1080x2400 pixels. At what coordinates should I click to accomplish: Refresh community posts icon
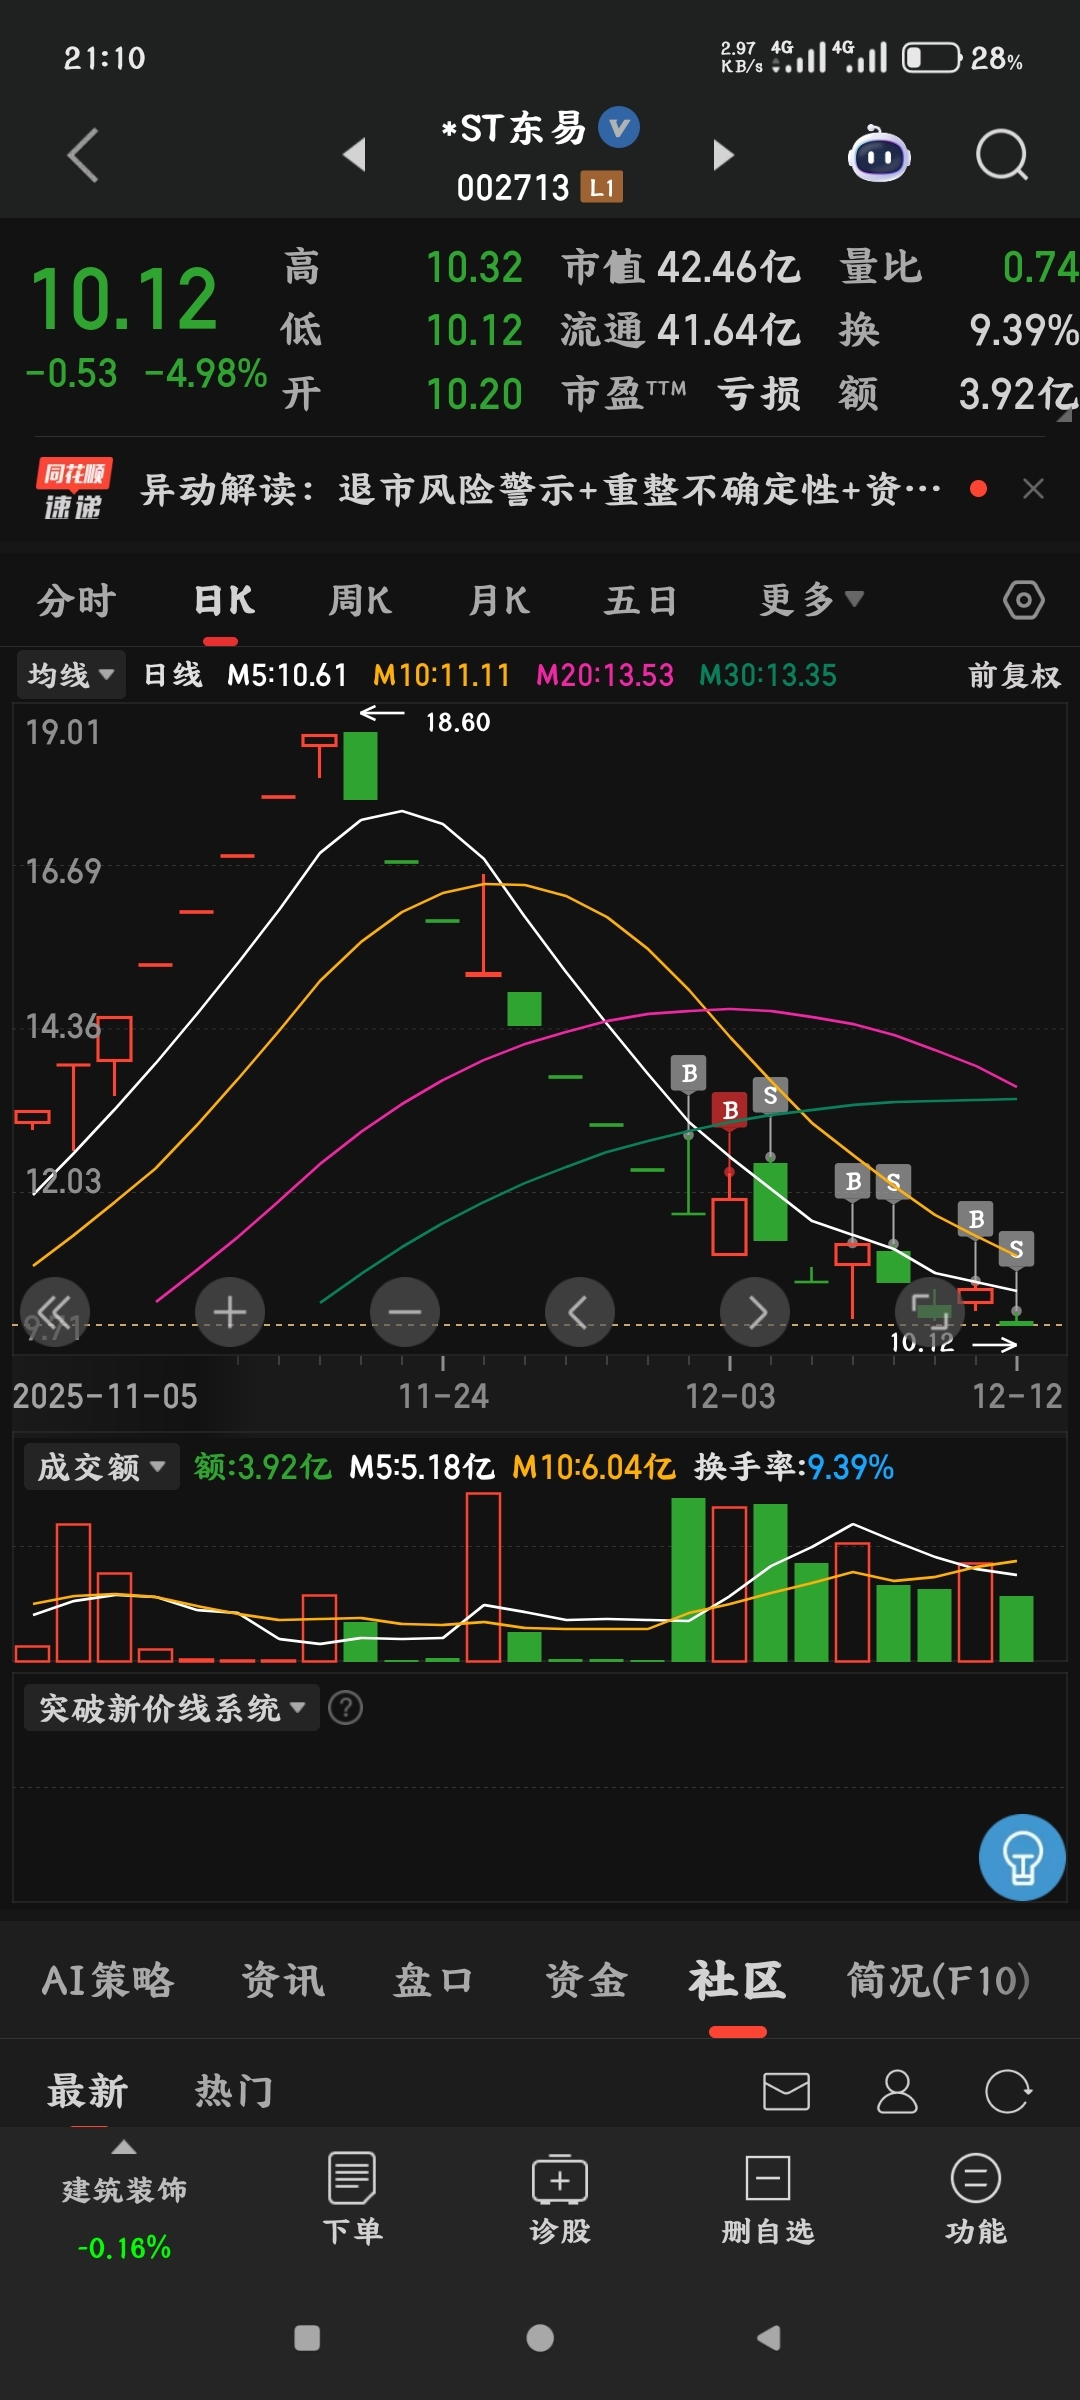(x=1007, y=2091)
